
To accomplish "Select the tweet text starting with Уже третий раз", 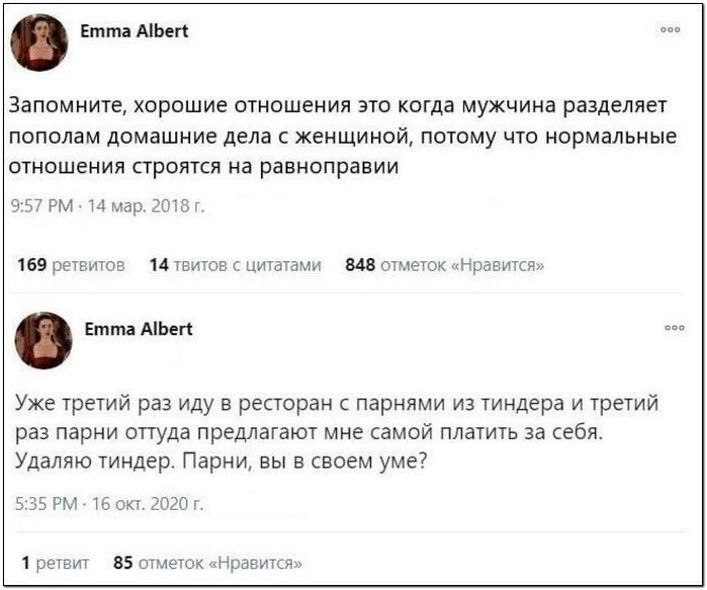I will click(x=337, y=432).
